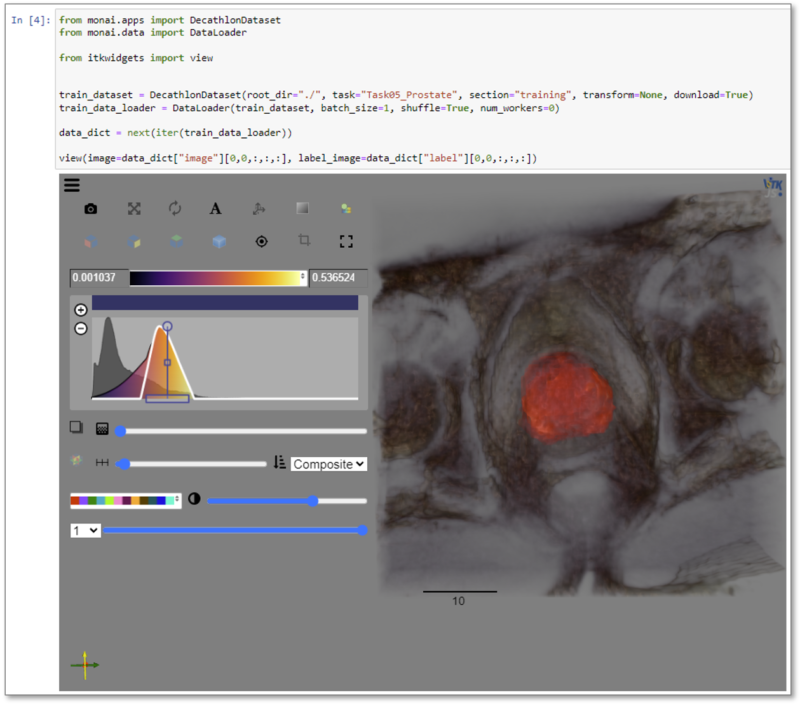Screen dimensions: 800x704
Task: Click the plus zoom button on the histogram
Action: click(x=80, y=309)
